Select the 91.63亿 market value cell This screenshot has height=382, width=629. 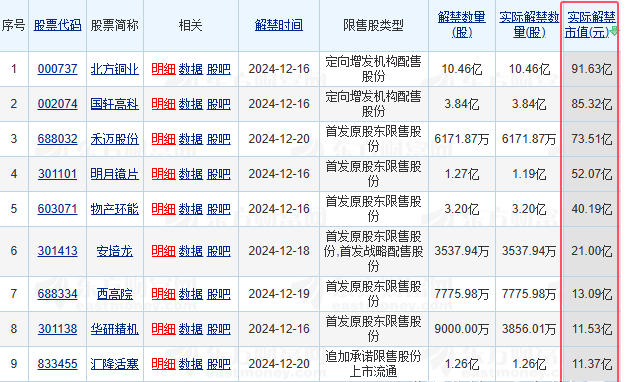pos(591,69)
